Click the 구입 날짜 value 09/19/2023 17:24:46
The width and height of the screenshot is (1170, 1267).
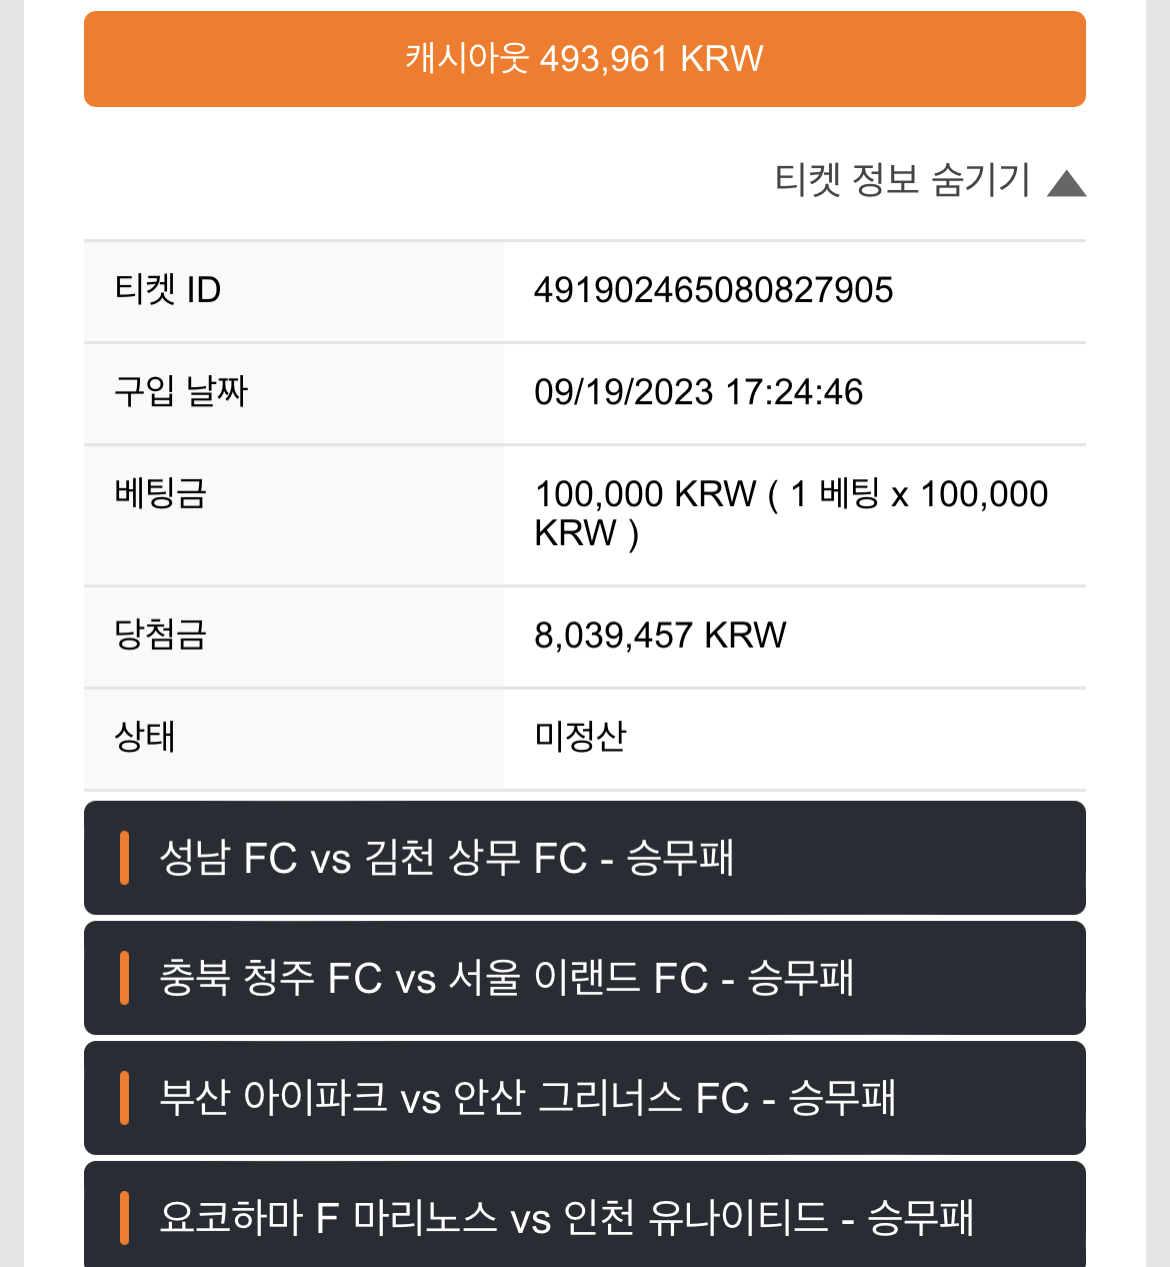click(x=698, y=392)
